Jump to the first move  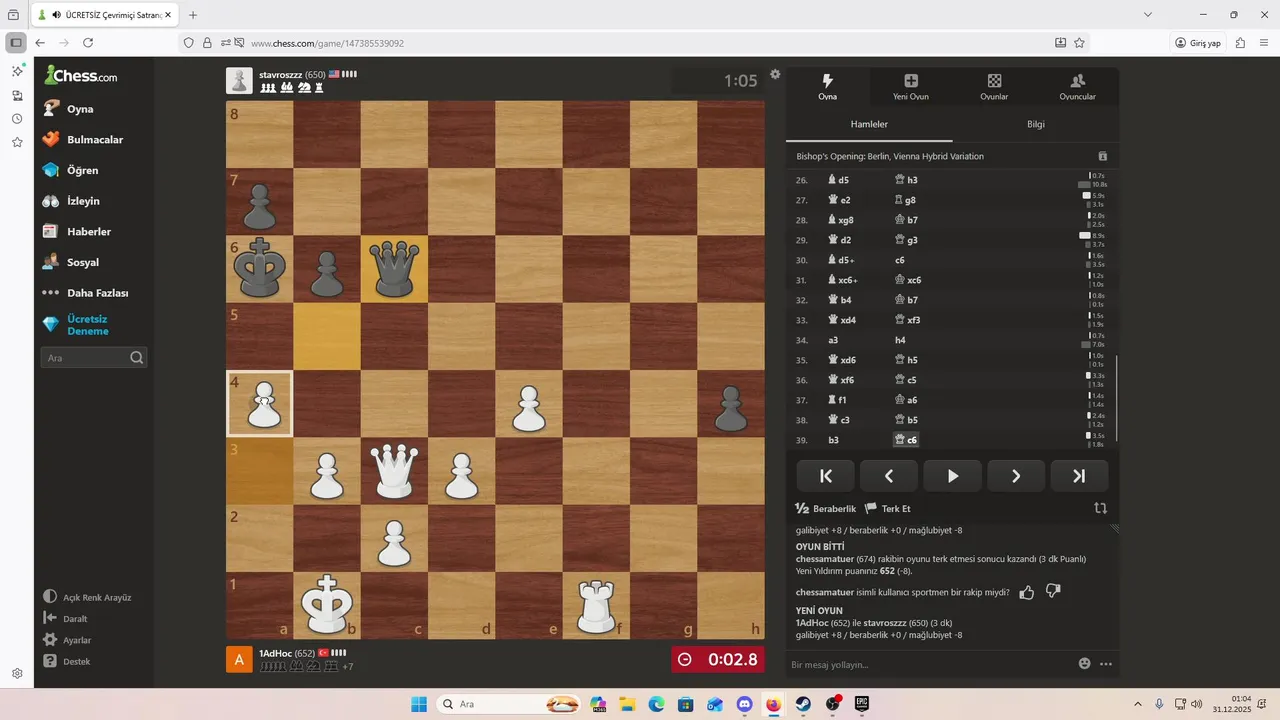tap(826, 476)
